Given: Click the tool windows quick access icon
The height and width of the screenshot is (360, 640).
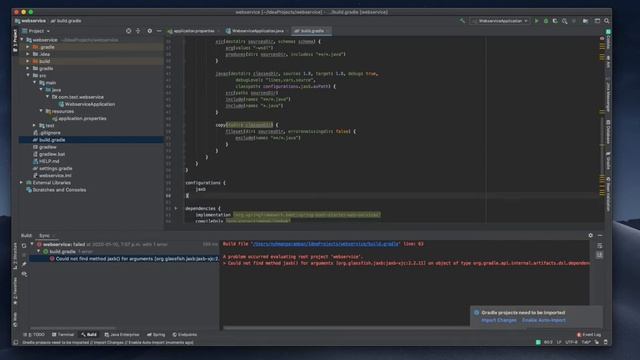Looking at the screenshot, I should (16, 342).
